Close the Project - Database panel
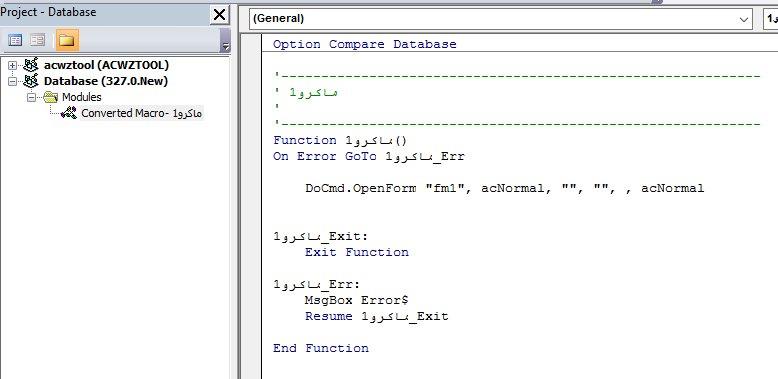 tap(219, 15)
